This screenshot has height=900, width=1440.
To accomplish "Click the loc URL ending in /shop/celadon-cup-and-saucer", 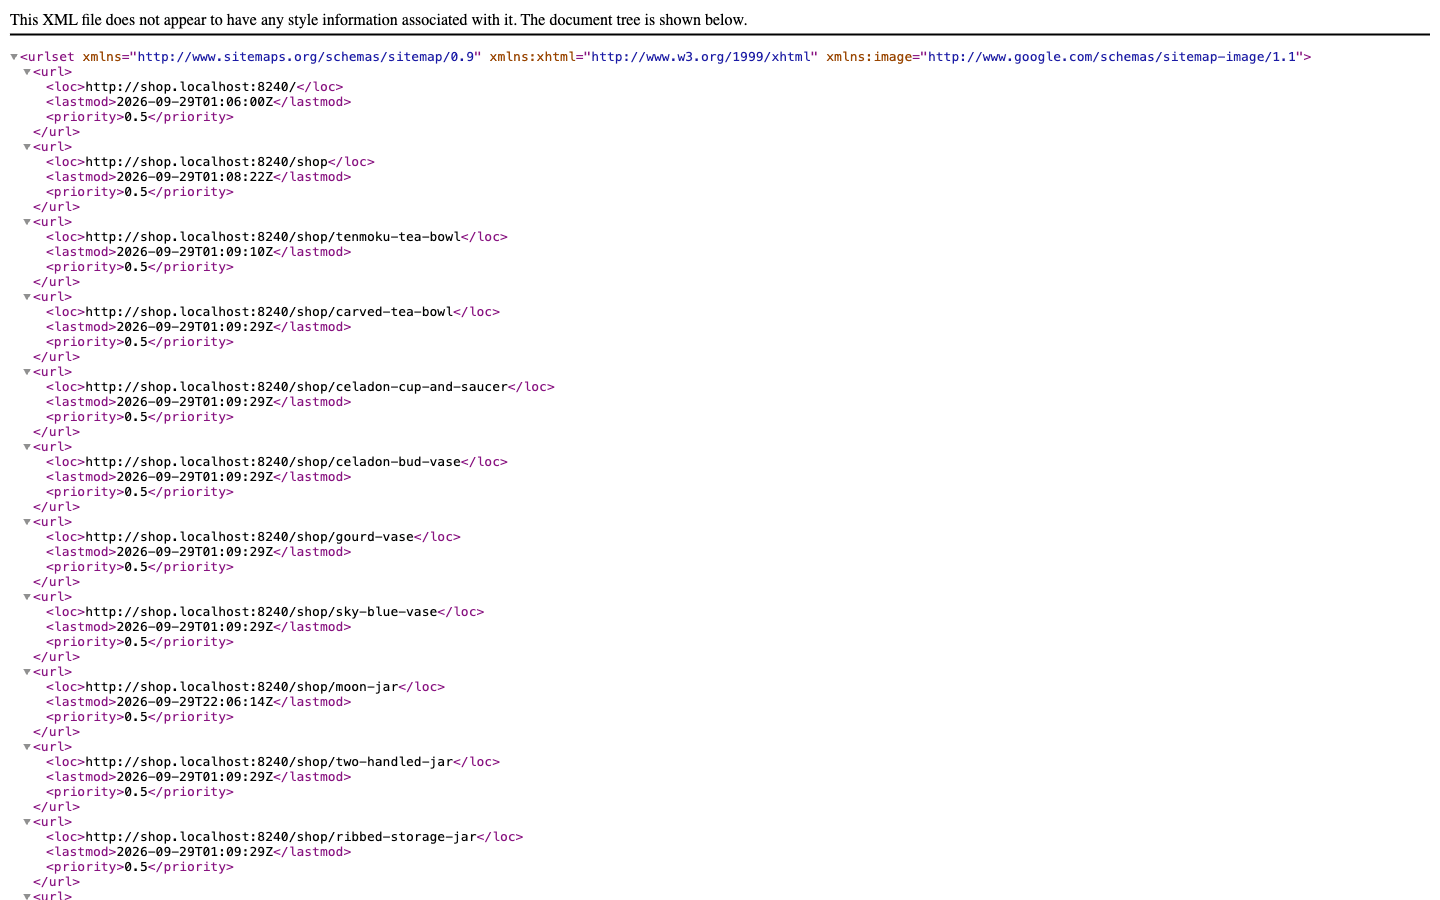I will point(297,387).
